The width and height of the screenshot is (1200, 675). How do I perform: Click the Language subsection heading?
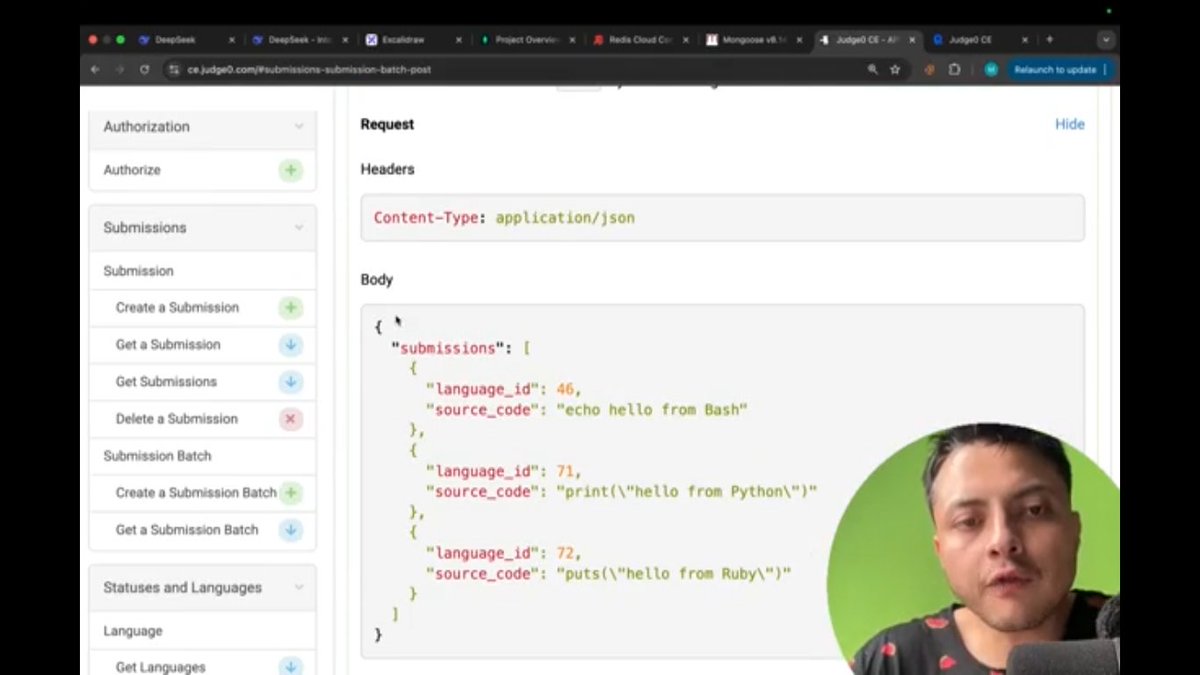coord(132,632)
